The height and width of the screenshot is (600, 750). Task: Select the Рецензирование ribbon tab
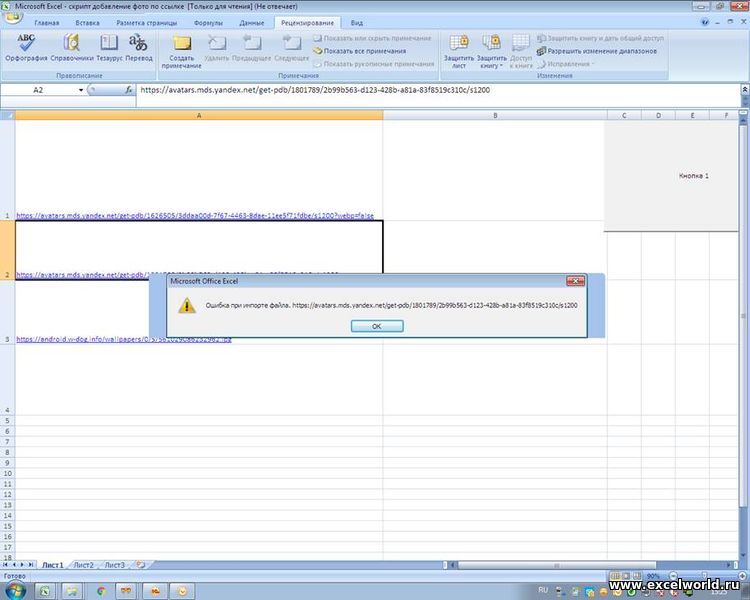(x=307, y=22)
